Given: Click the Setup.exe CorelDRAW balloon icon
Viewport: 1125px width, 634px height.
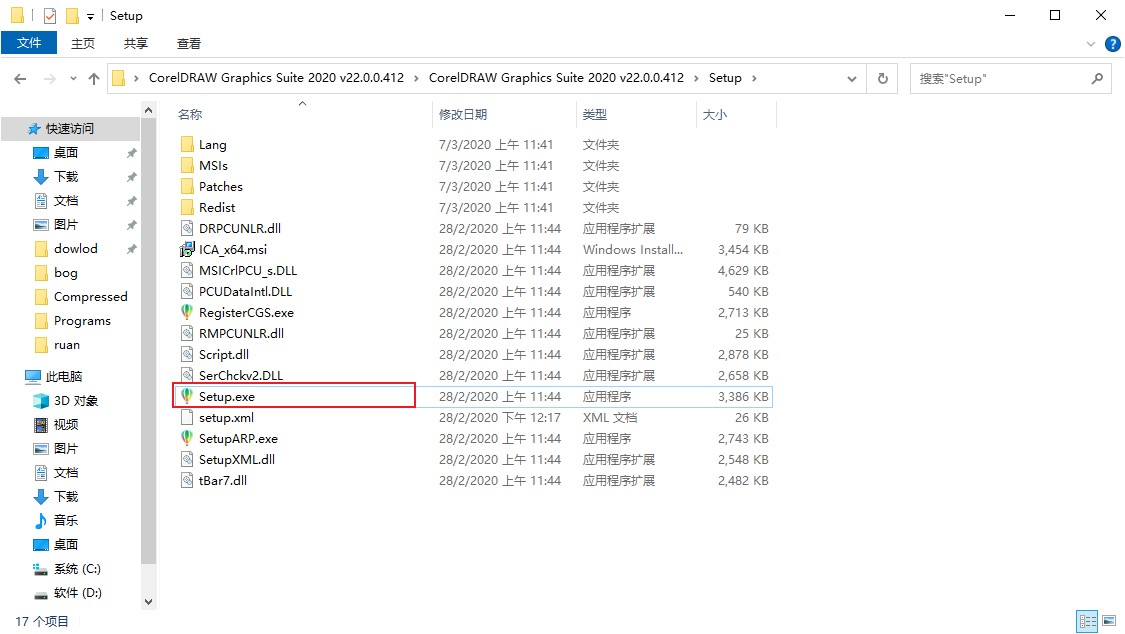Looking at the screenshot, I should pos(187,396).
